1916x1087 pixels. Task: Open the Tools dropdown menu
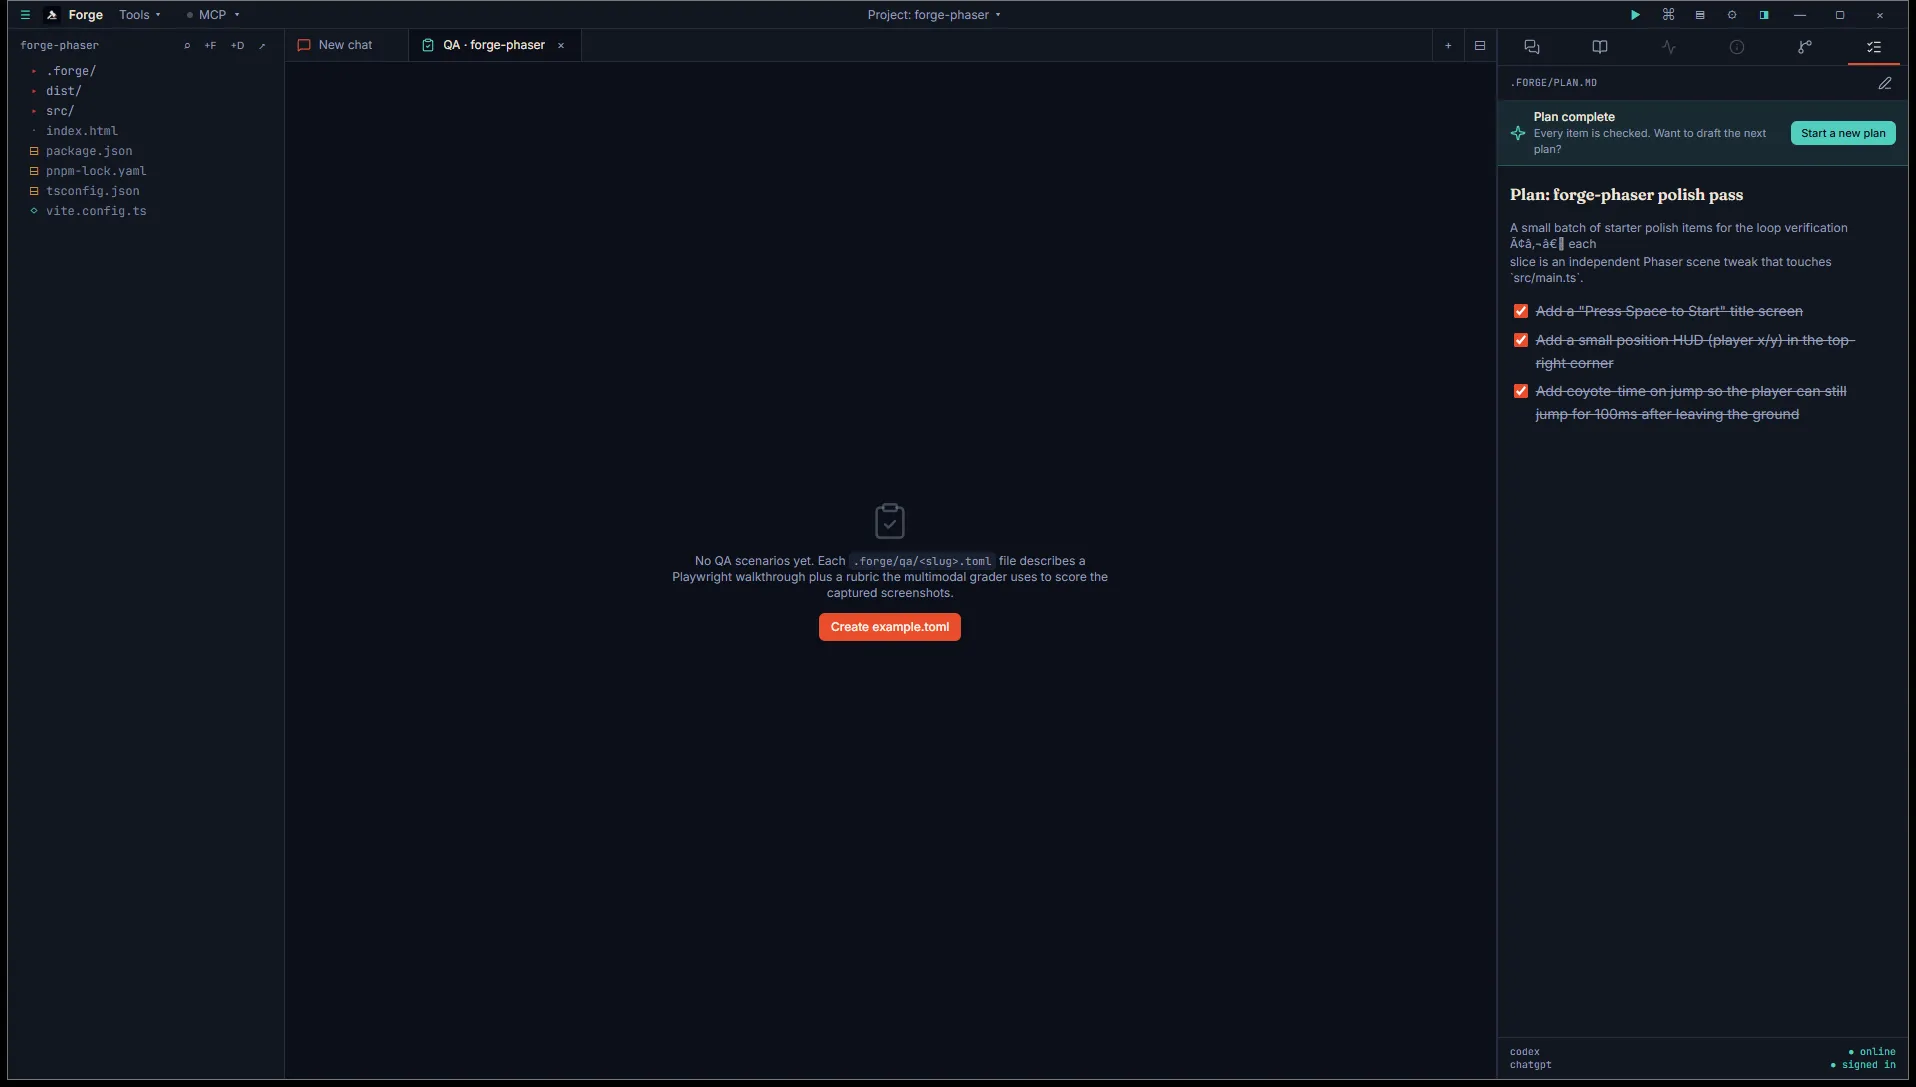click(139, 15)
